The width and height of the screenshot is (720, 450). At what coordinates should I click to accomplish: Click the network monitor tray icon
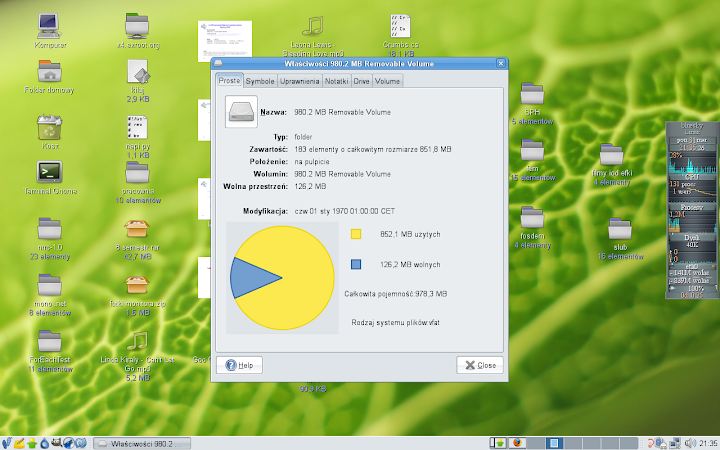click(x=675, y=443)
